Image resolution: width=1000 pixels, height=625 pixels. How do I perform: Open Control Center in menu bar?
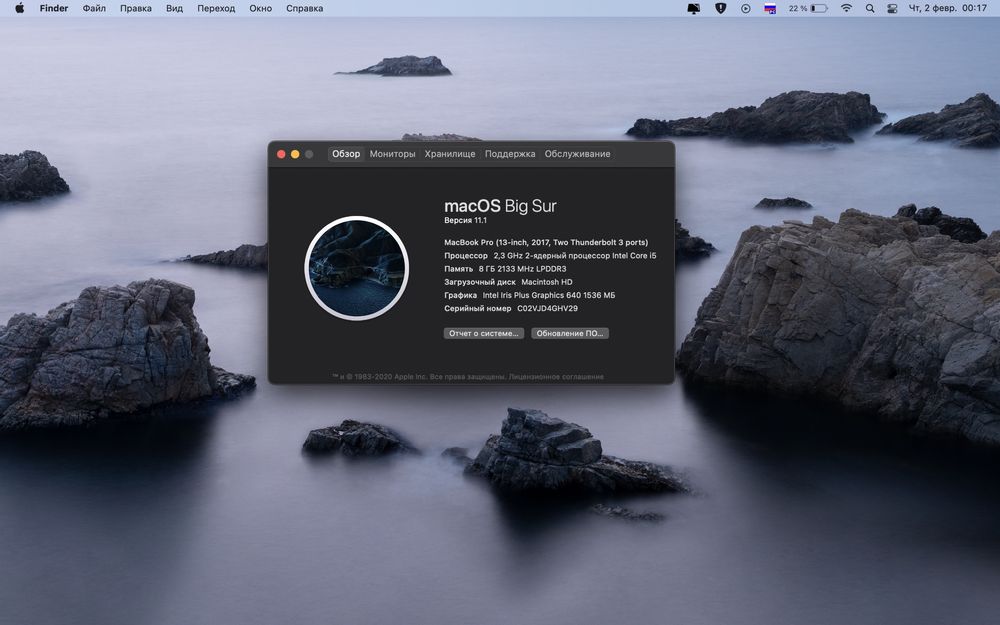click(x=891, y=8)
